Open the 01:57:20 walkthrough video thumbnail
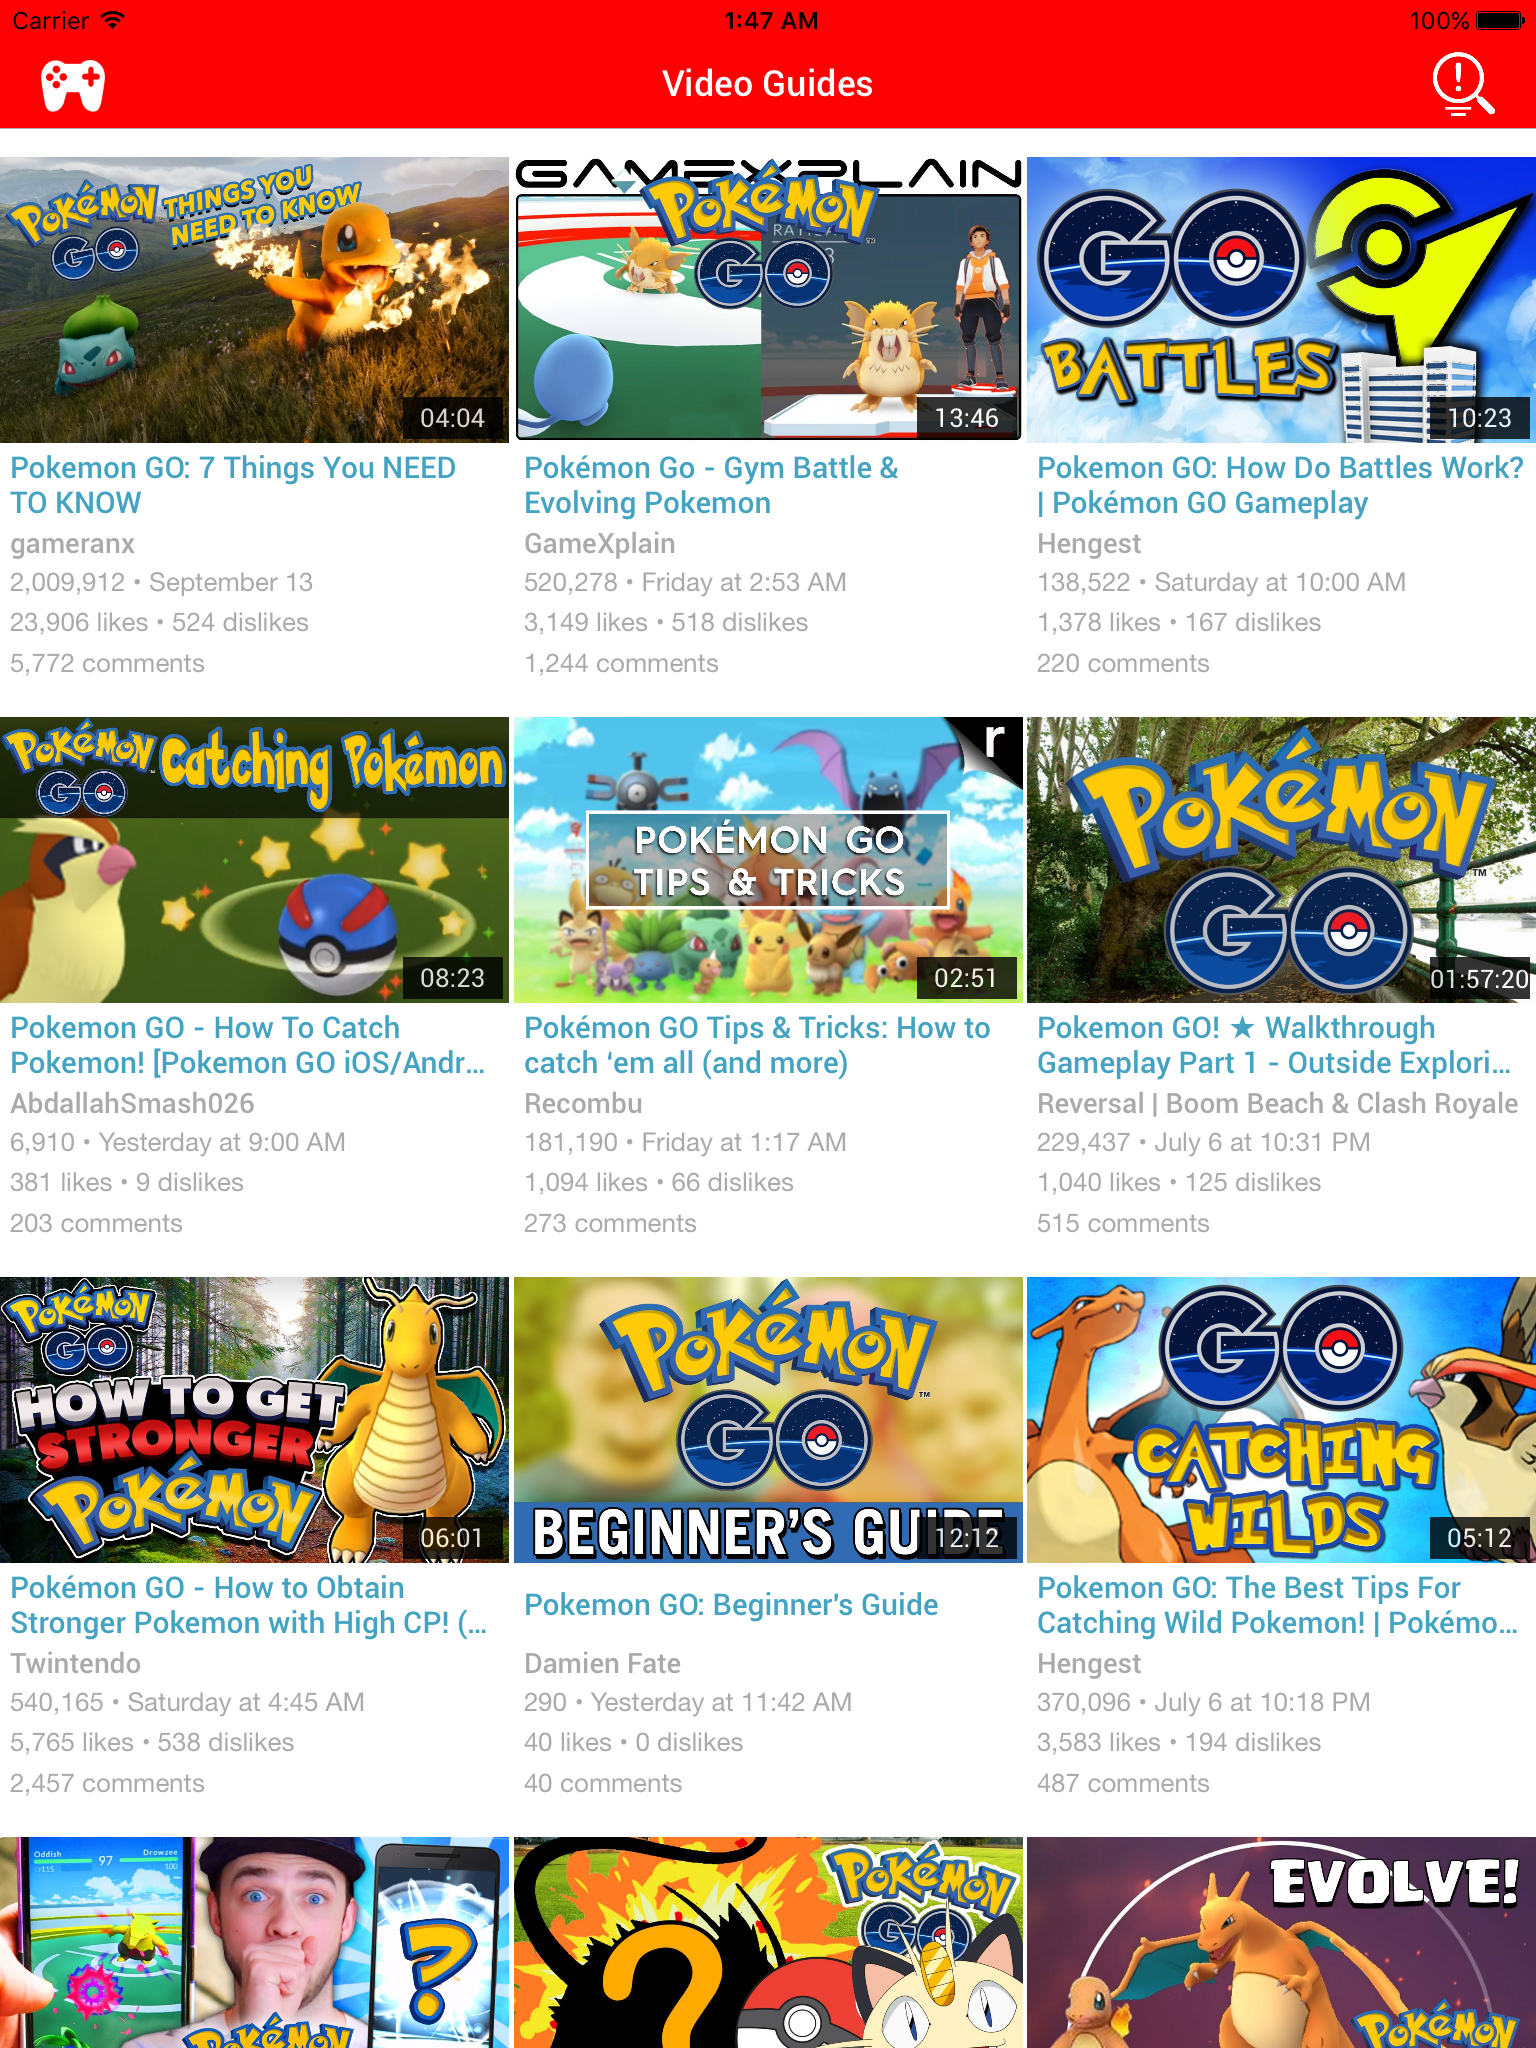This screenshot has width=1536, height=2048. (x=1282, y=860)
